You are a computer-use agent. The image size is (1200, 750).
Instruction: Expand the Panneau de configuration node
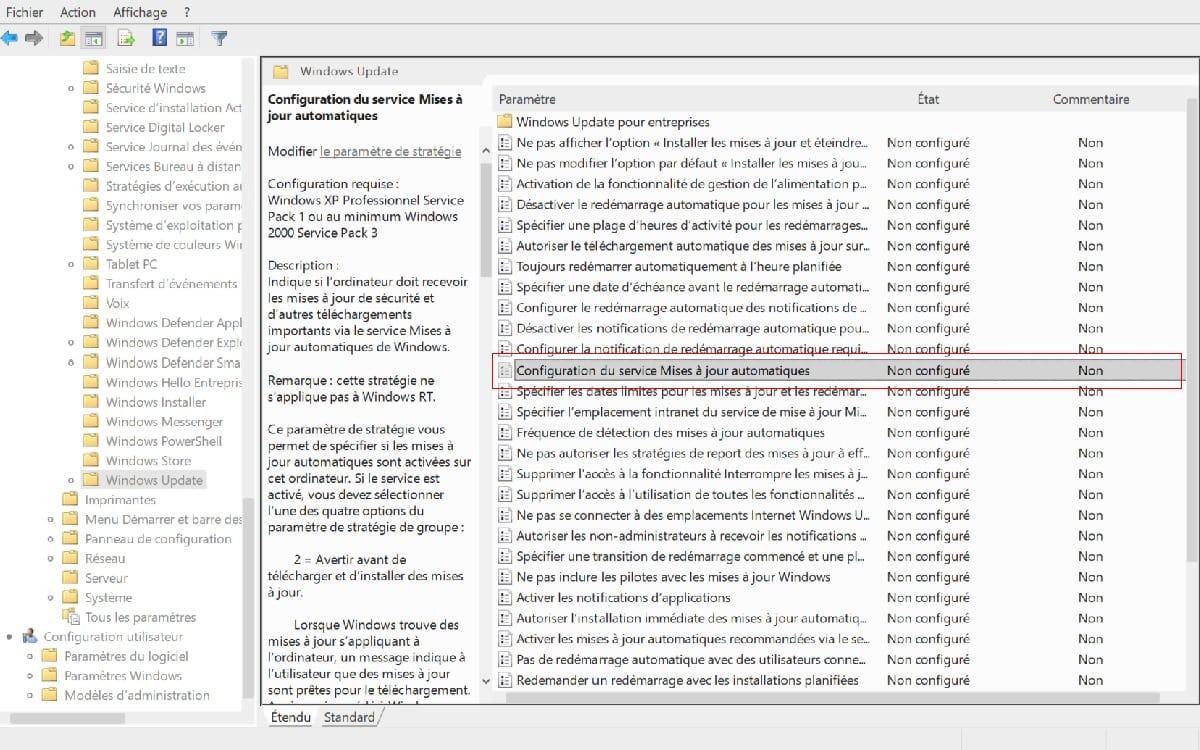coord(50,539)
